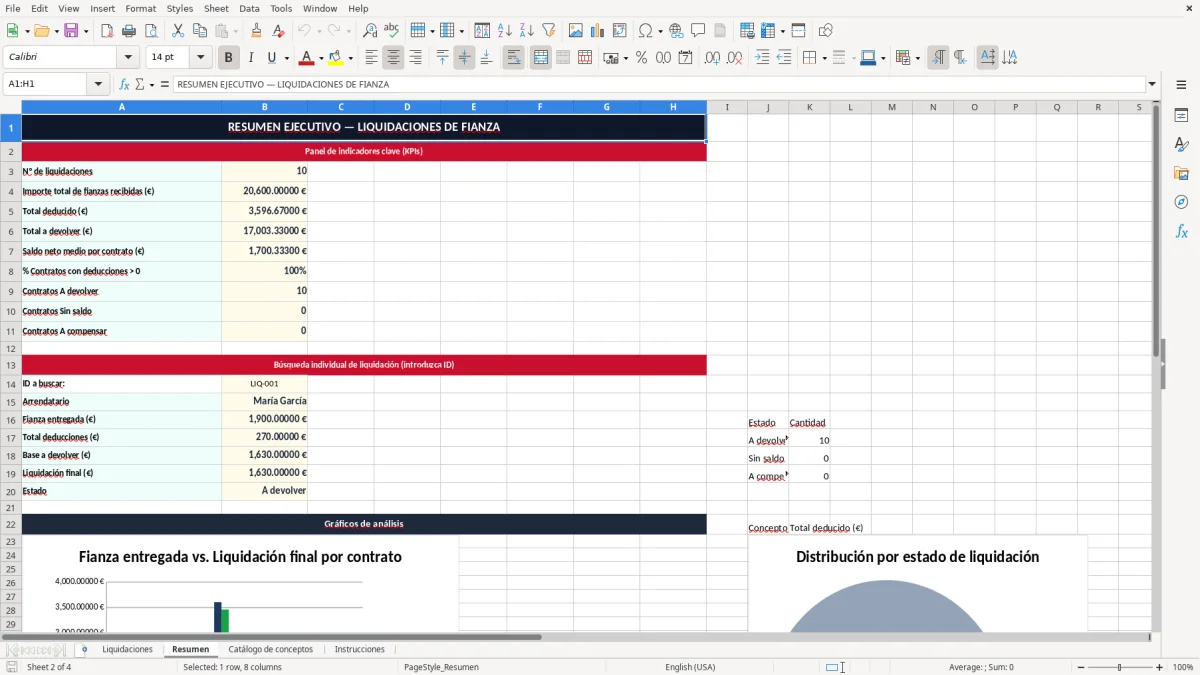Image resolution: width=1200 pixels, height=675 pixels.
Task: Open the Save icon dropdown arrow
Action: coord(86,31)
